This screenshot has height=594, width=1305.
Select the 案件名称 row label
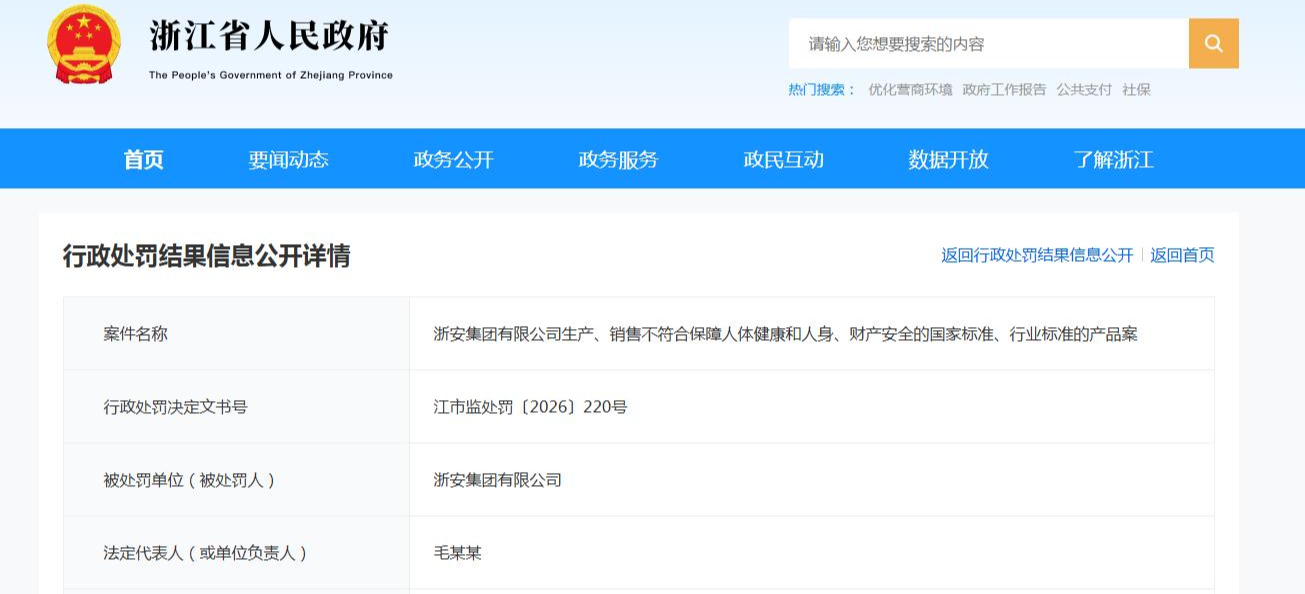(x=136, y=334)
